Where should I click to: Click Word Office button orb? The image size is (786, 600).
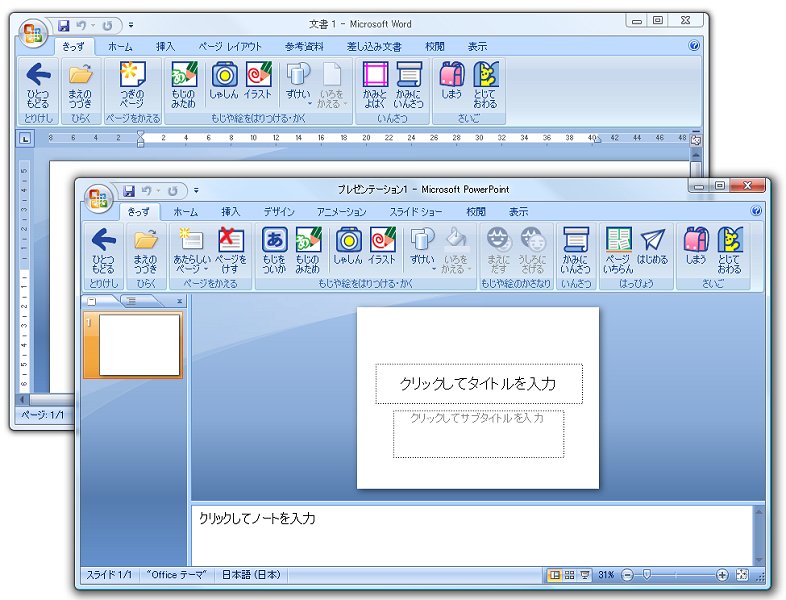[34, 33]
